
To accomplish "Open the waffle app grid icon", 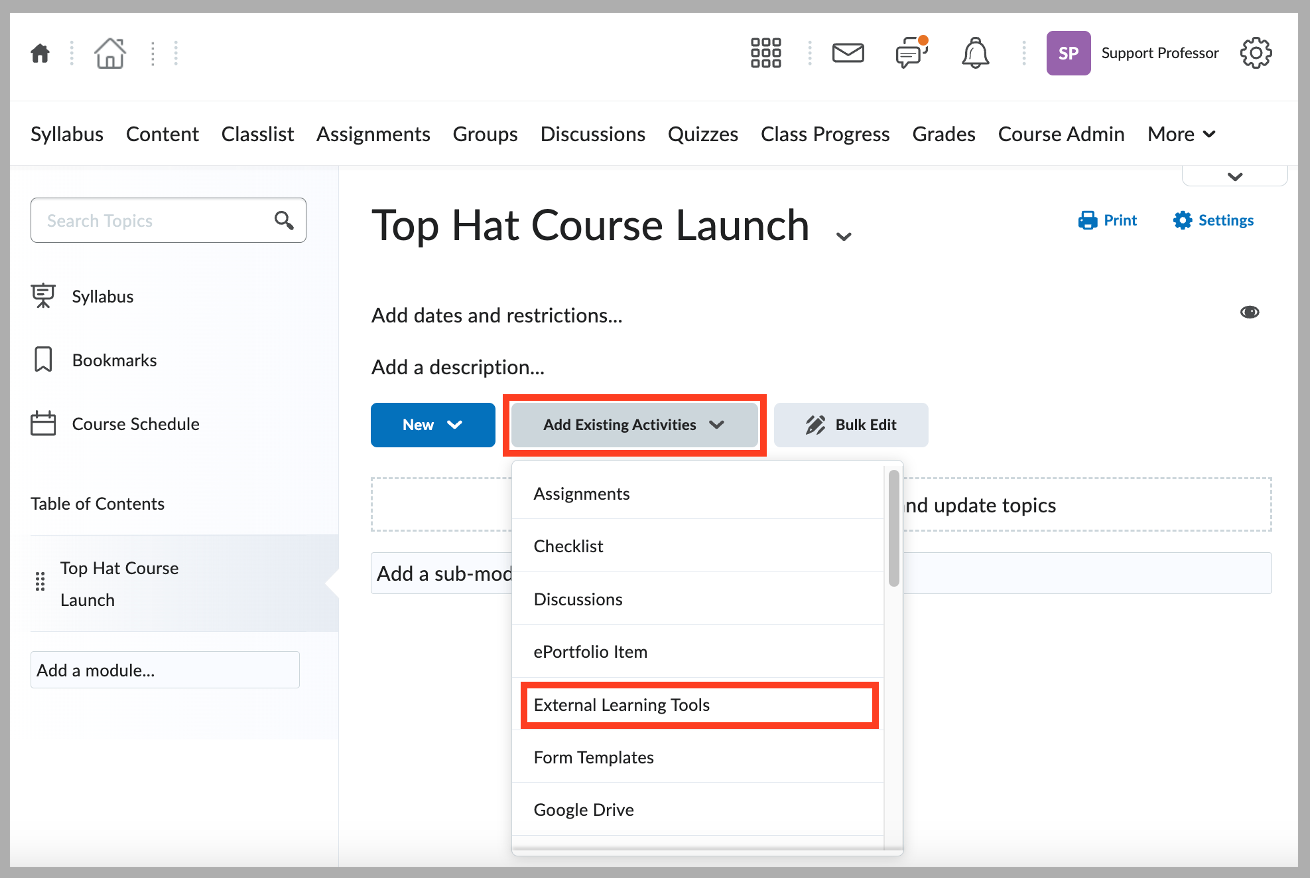I will [765, 53].
